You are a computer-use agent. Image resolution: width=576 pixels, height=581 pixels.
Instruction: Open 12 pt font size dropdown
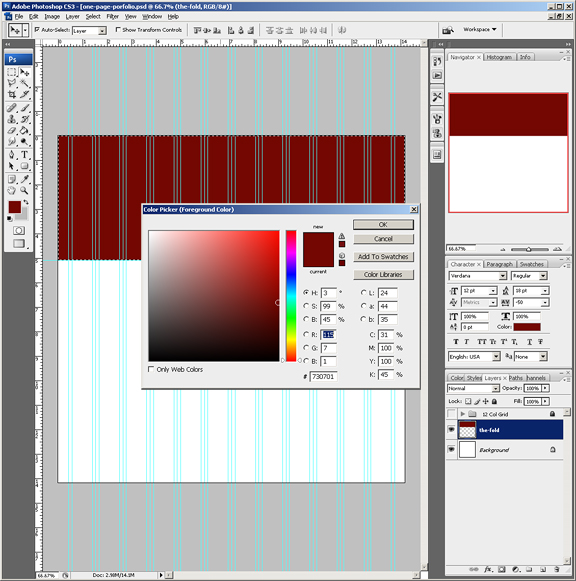point(493,291)
